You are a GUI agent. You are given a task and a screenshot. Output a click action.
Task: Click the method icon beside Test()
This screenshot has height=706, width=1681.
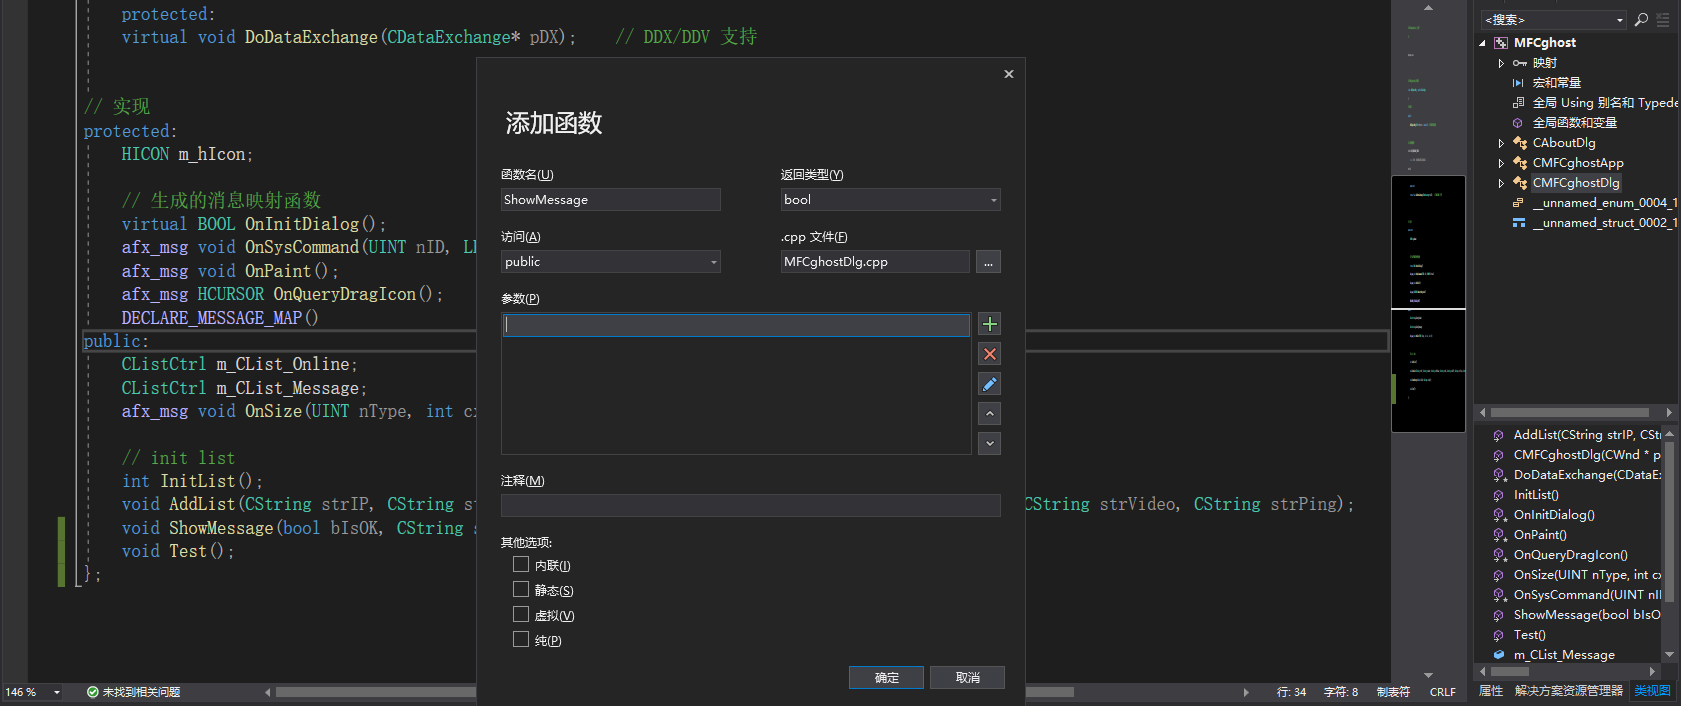point(1499,635)
